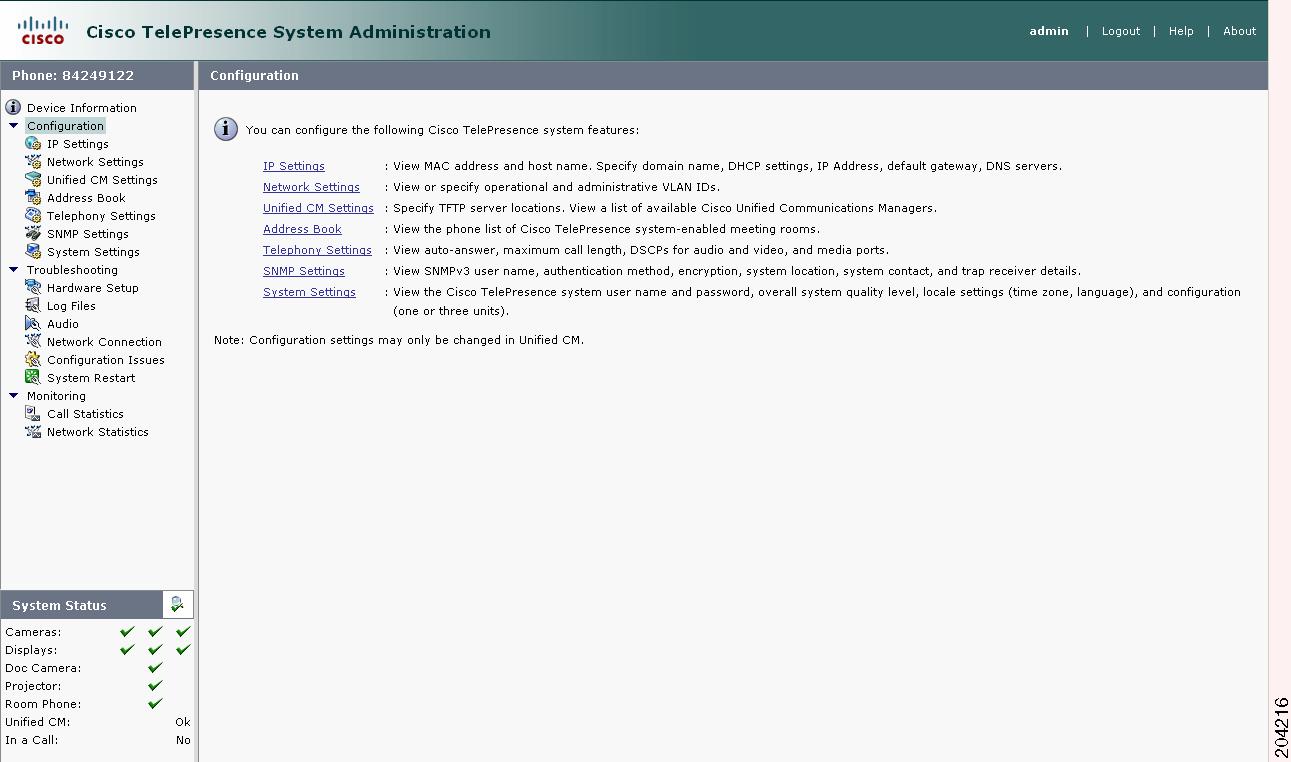This screenshot has height=762, width=1291.
Task: Click the Log Files magnifier icon
Action: coord(33,305)
